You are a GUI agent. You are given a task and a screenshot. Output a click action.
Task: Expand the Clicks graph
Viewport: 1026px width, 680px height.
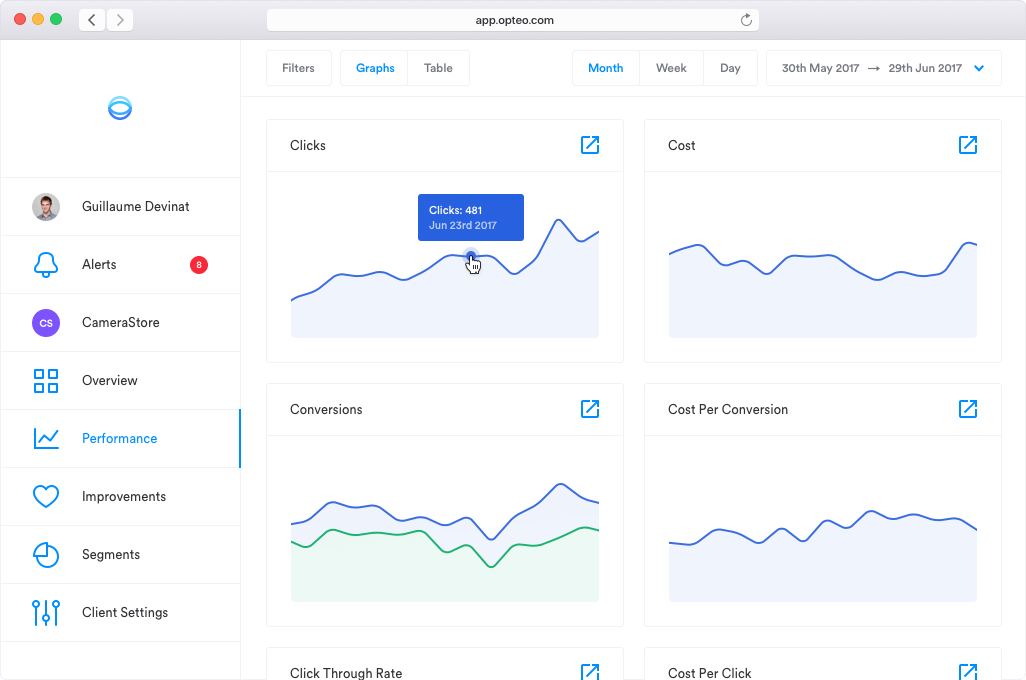pyautogui.click(x=590, y=145)
